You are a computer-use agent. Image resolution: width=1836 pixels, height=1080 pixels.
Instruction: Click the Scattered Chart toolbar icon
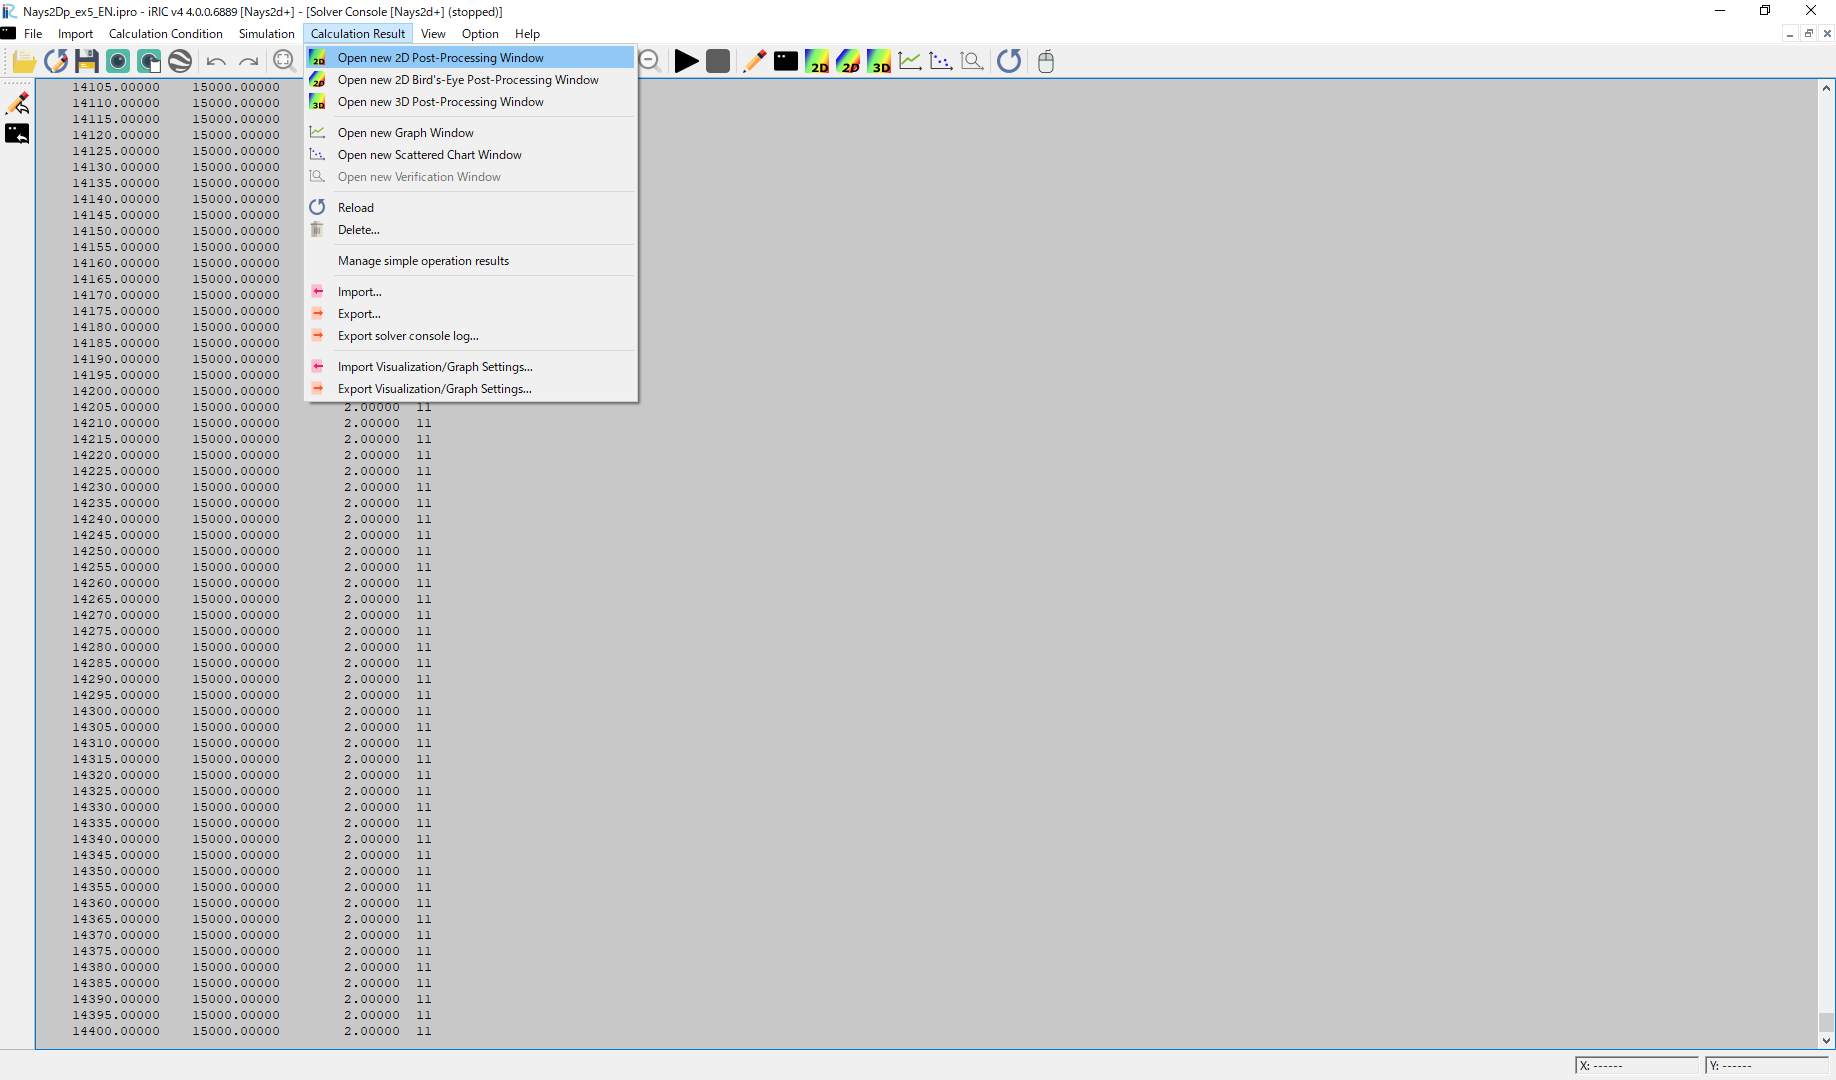(941, 61)
